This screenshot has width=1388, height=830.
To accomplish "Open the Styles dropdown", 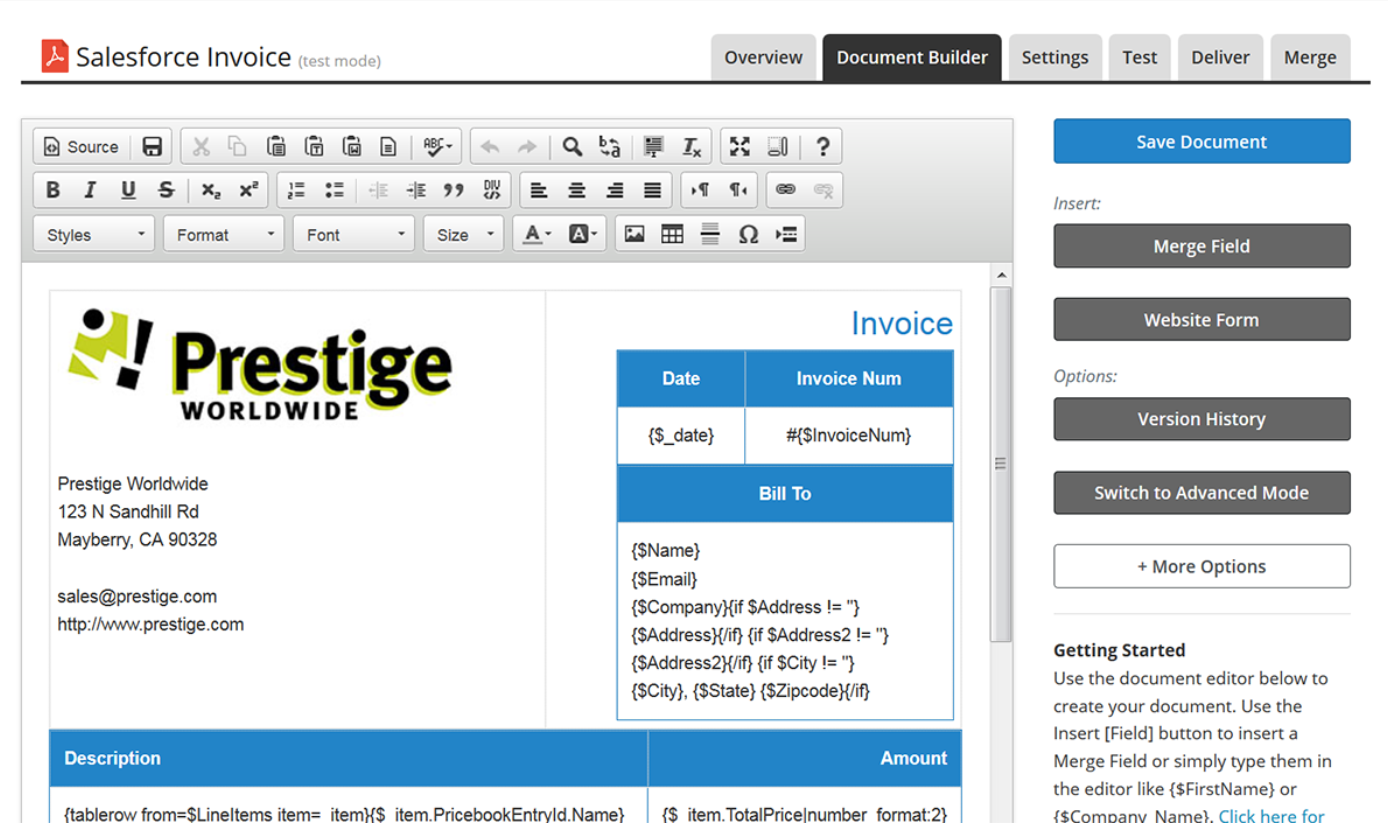I will tap(94, 234).
